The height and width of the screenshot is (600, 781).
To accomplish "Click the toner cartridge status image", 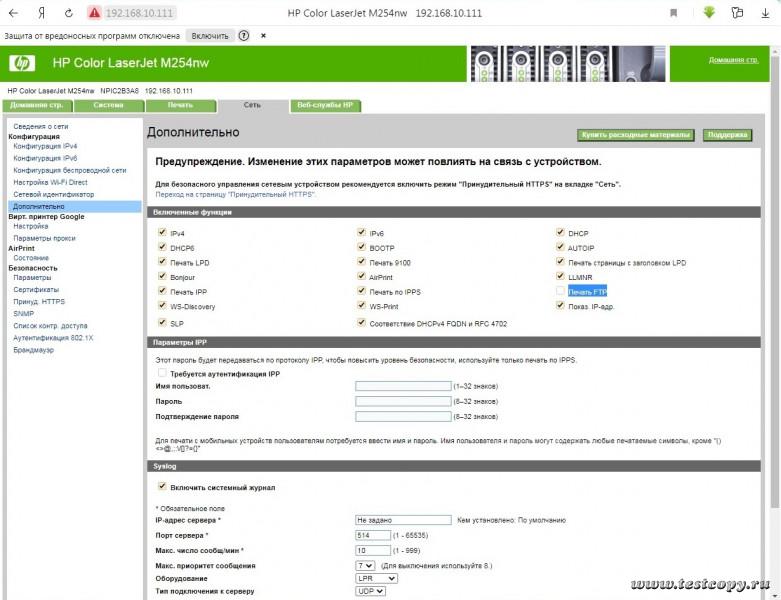I will pos(568,64).
